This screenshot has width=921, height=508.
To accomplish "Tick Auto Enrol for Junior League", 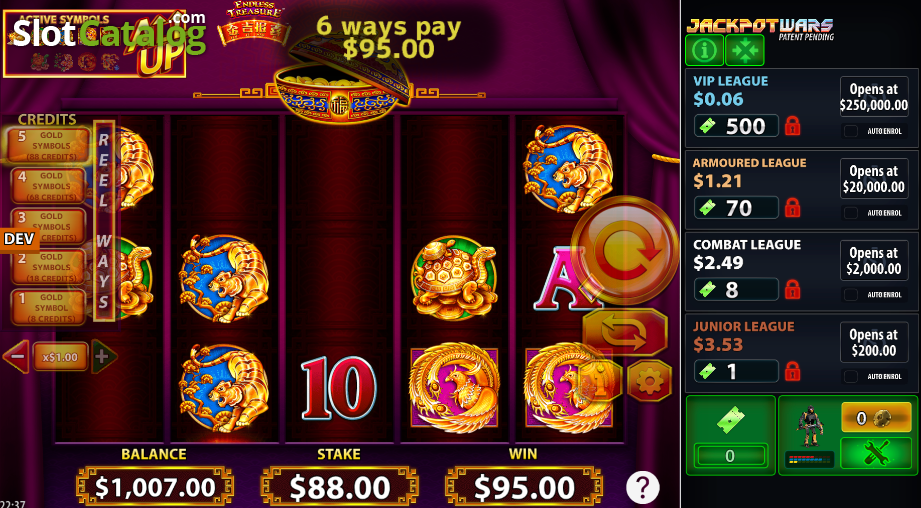I will (851, 376).
